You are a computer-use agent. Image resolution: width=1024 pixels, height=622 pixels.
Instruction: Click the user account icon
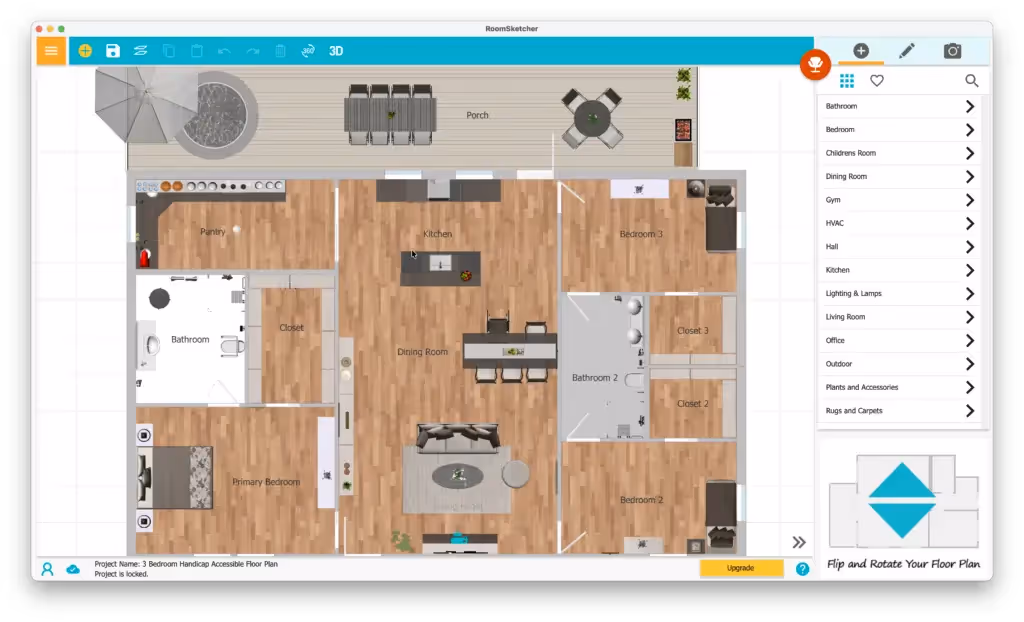click(x=47, y=569)
